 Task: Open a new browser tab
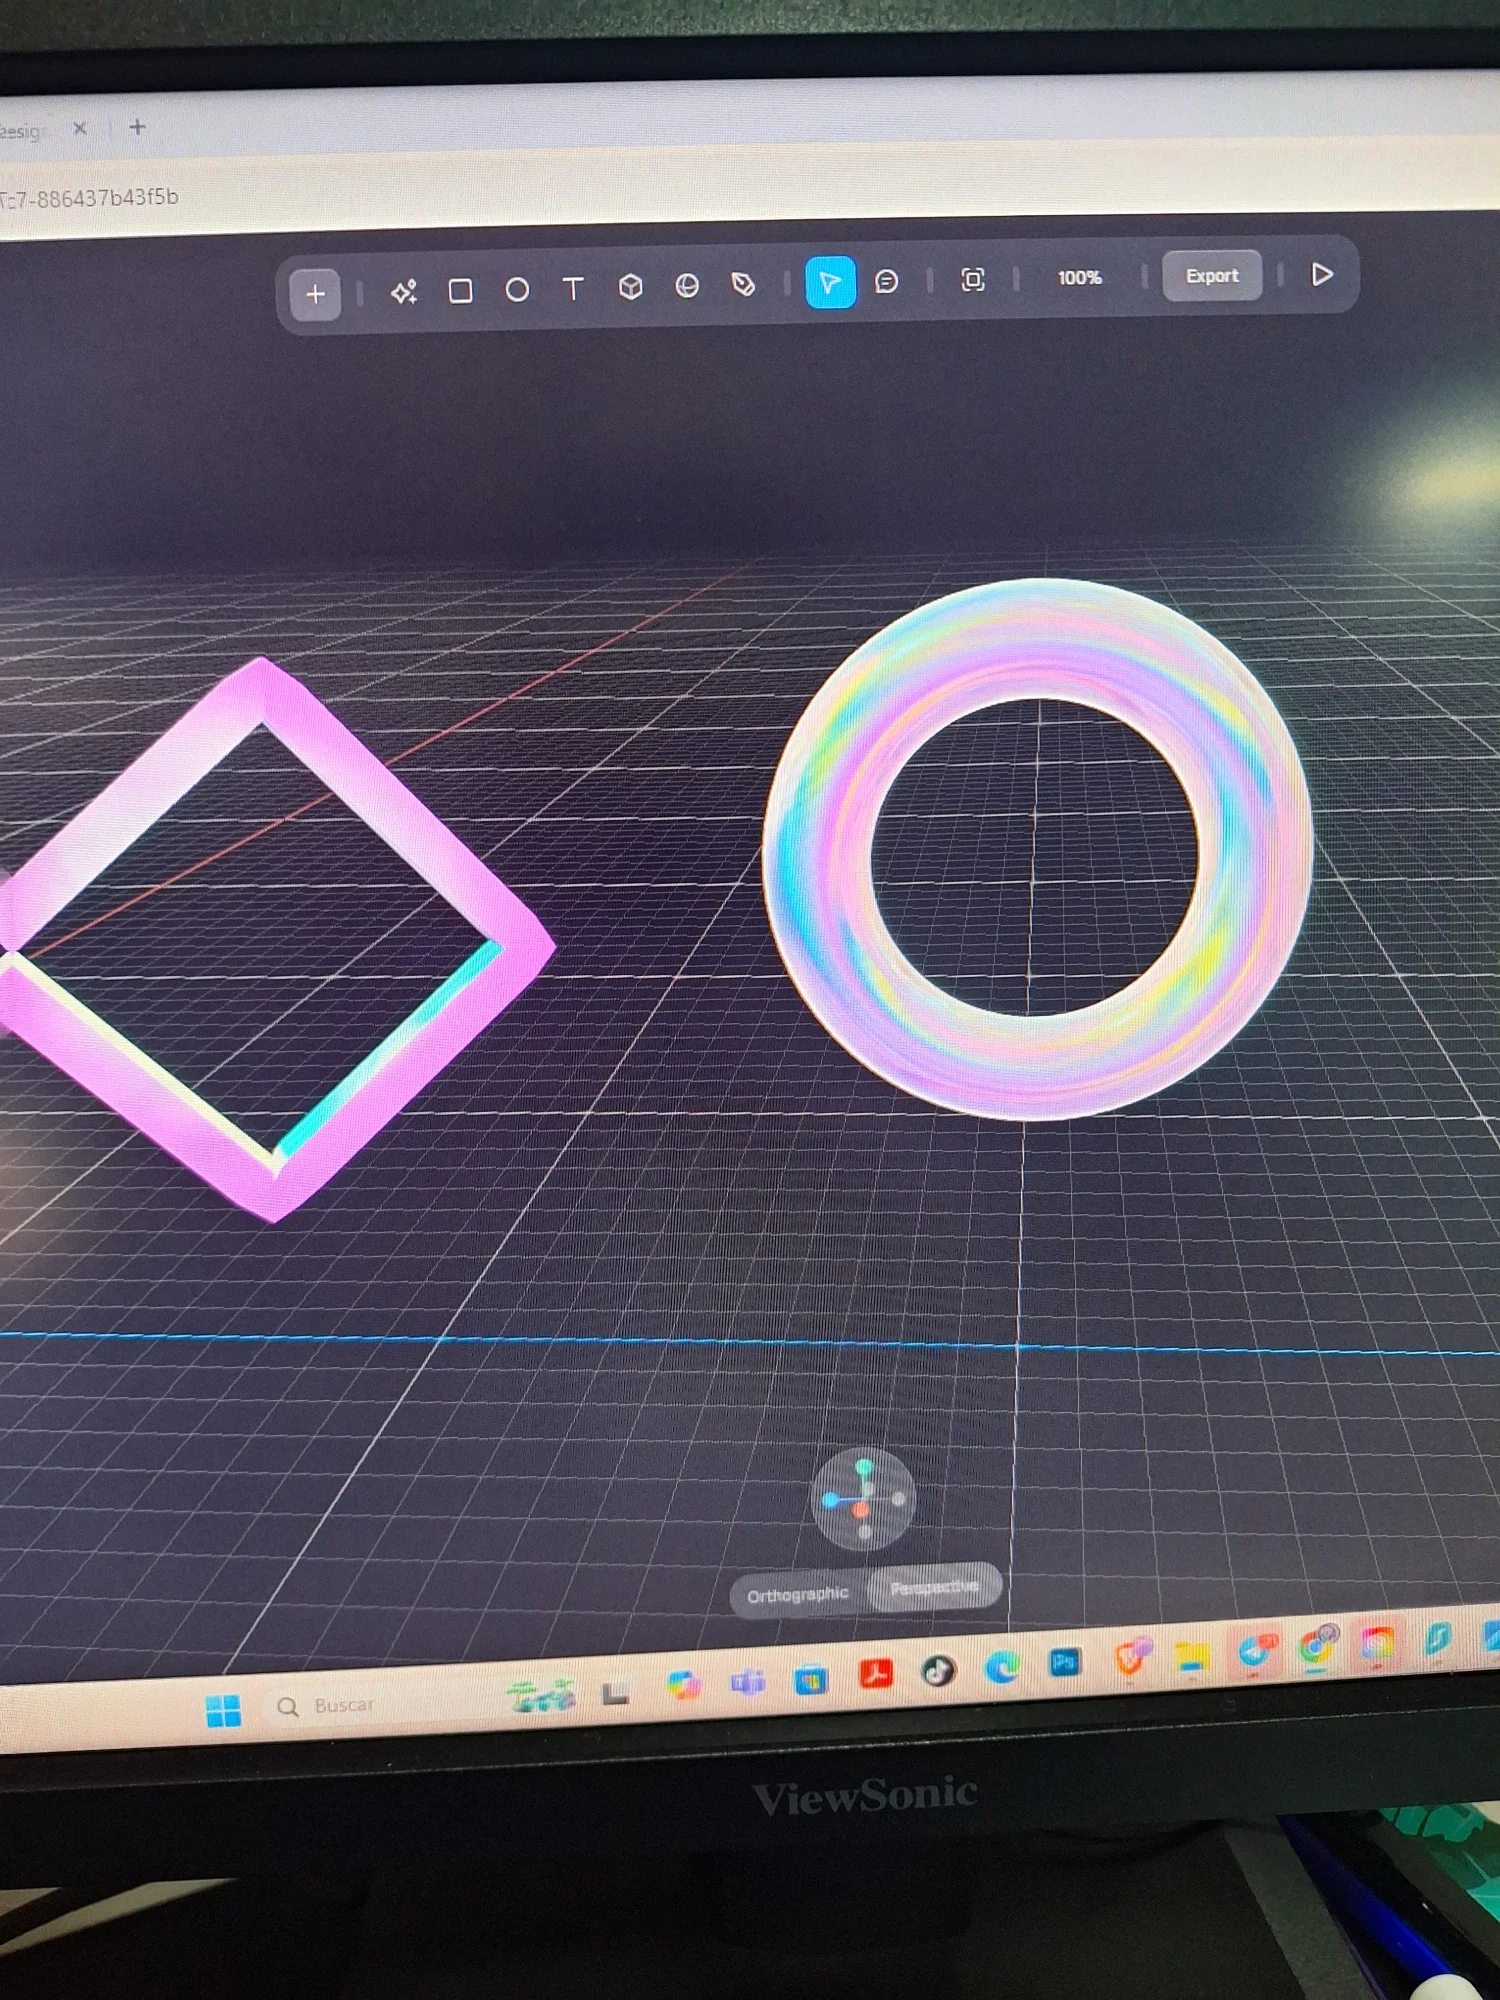coord(138,127)
